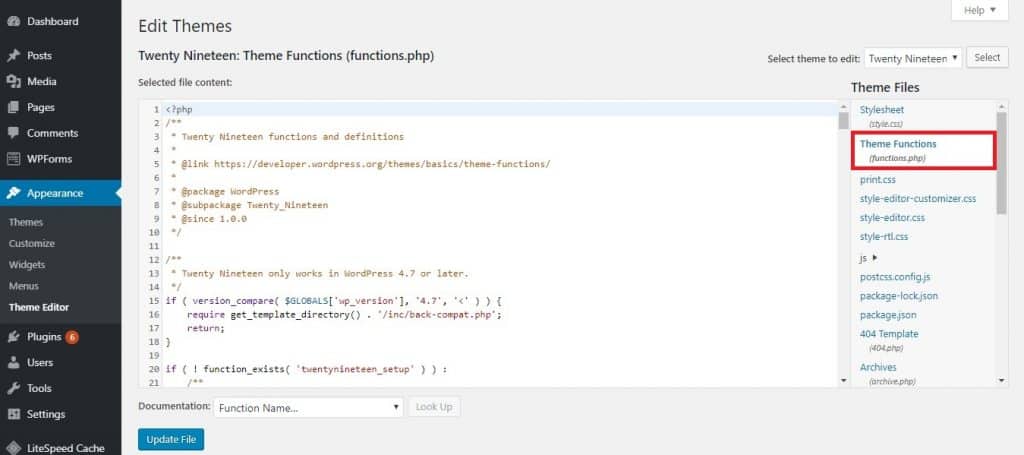Click the Plugins plug icon
The width and height of the screenshot is (1024, 455).
[x=13, y=337]
